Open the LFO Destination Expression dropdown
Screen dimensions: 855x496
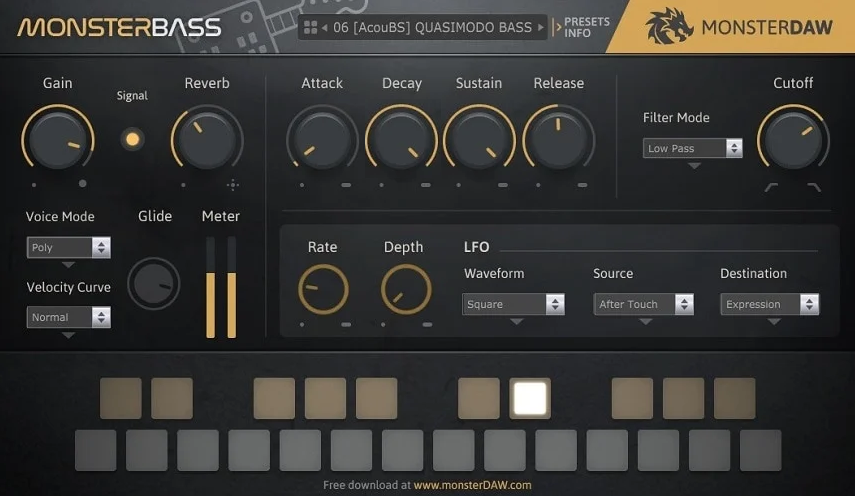point(769,304)
